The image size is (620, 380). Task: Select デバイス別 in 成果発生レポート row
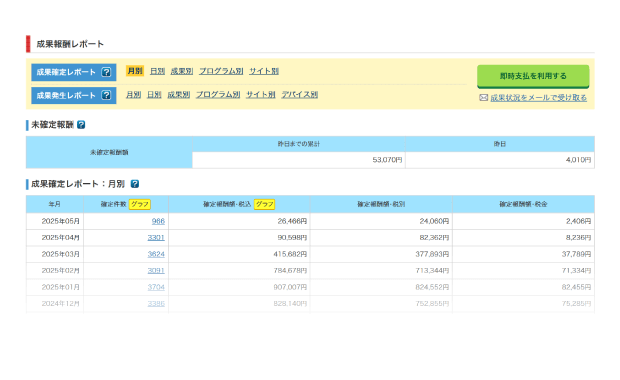[x=300, y=95]
